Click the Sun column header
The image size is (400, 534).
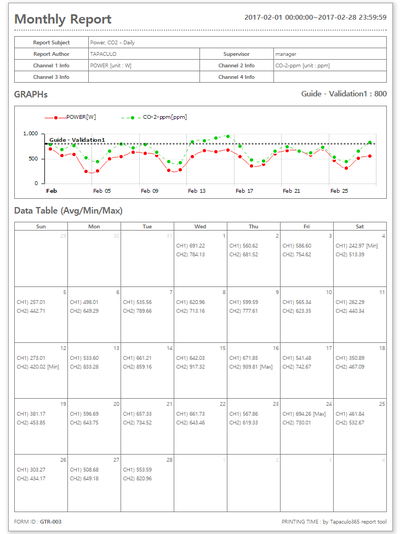point(41,226)
